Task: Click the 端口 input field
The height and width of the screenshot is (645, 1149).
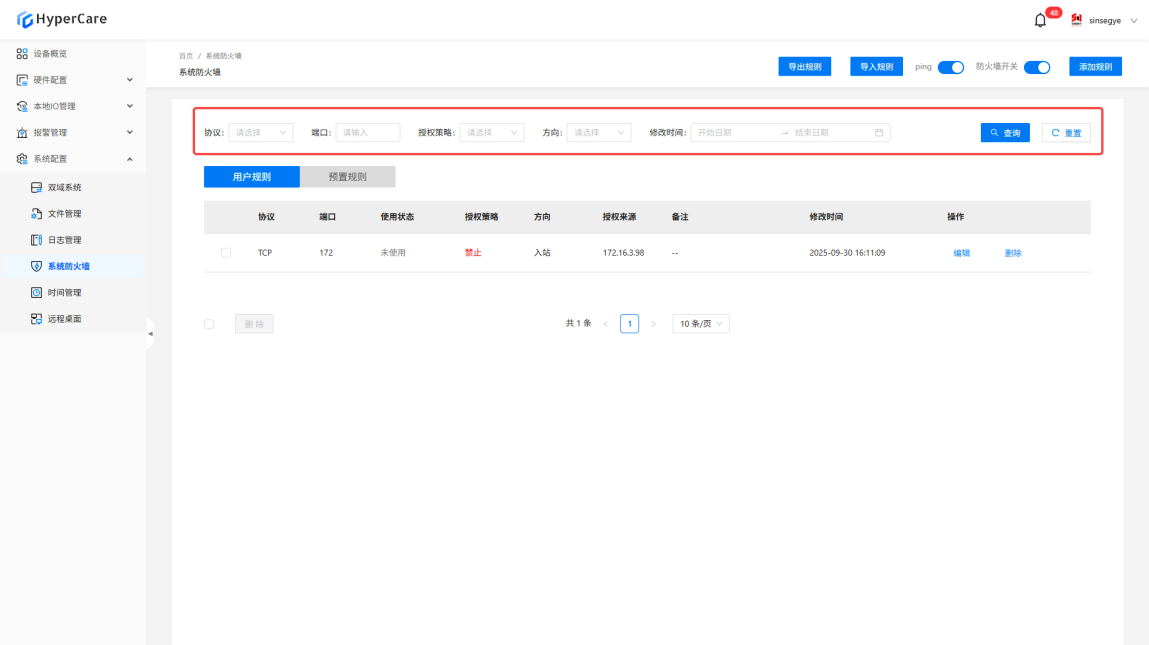Action: coord(367,132)
